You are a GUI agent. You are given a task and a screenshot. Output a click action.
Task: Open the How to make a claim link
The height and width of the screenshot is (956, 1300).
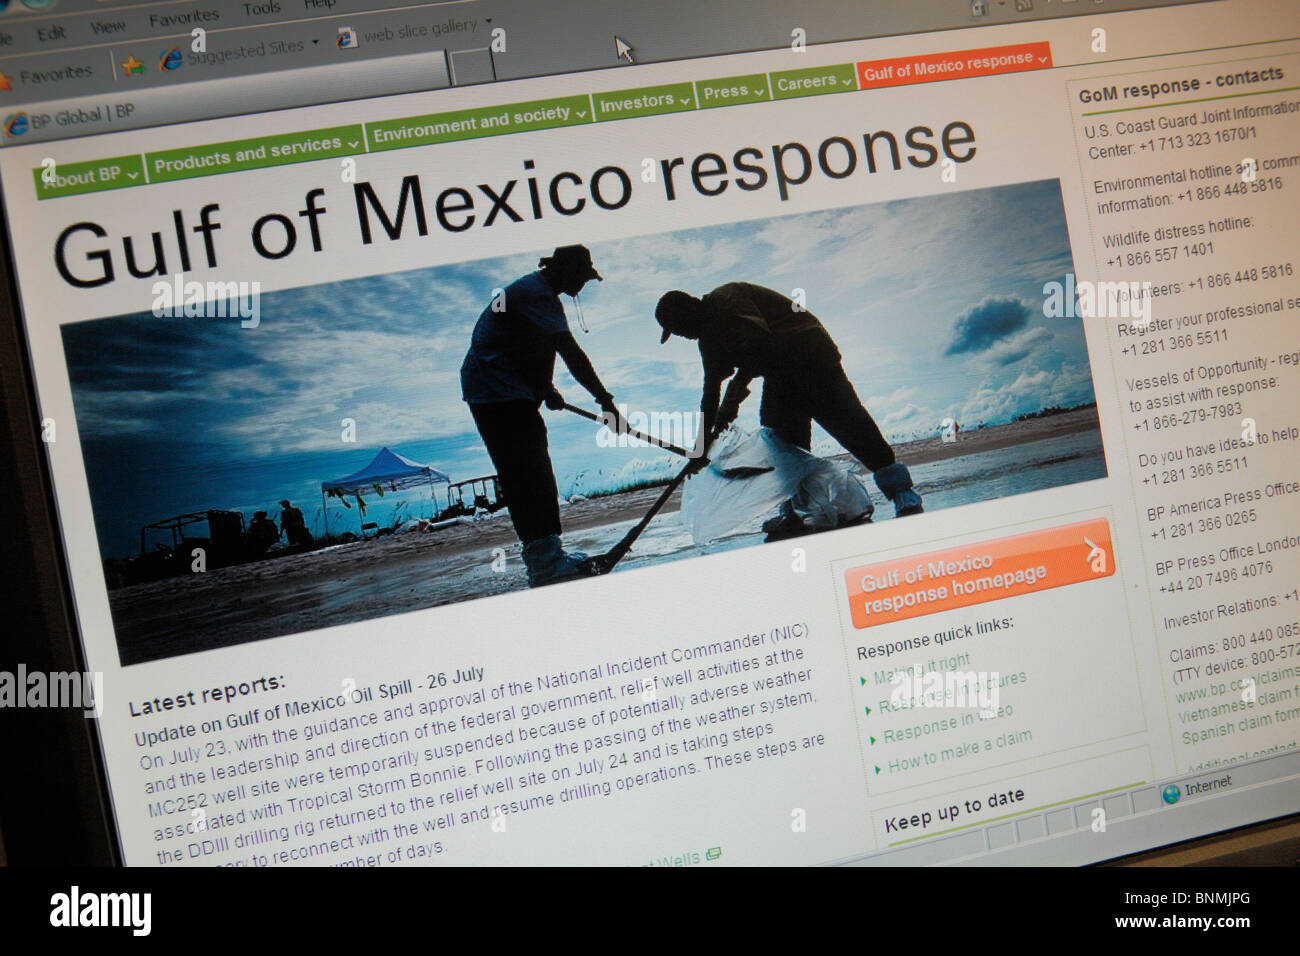pos(960,752)
